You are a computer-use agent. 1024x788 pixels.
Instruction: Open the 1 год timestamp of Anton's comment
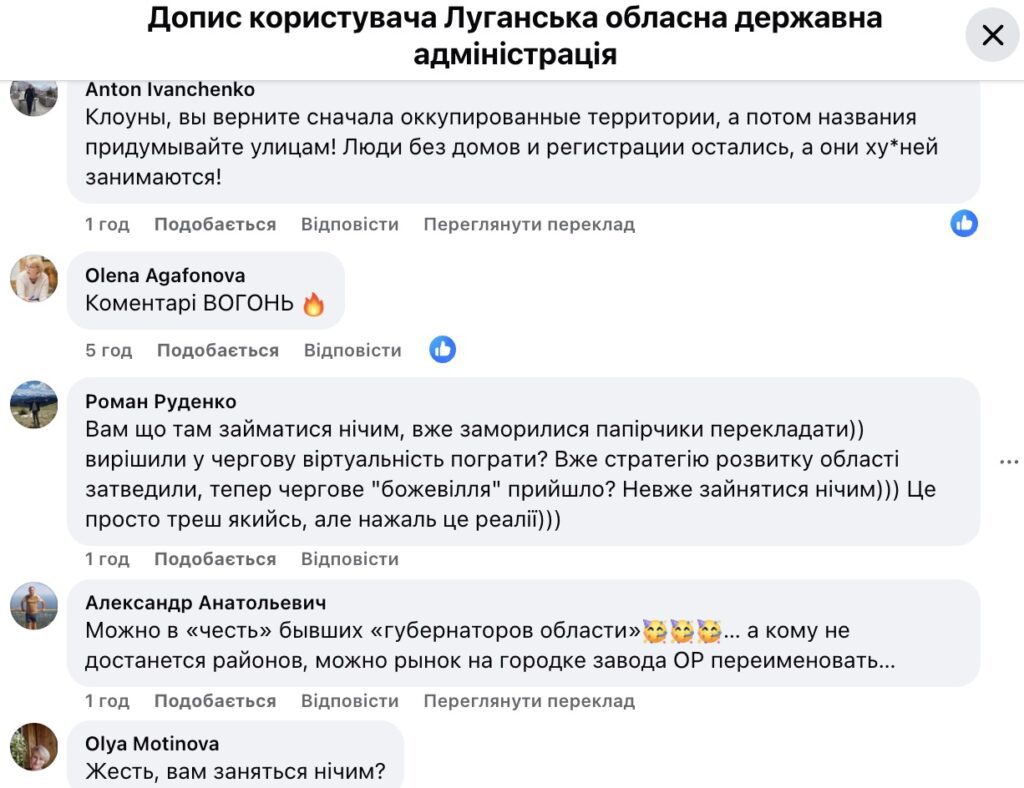(x=108, y=224)
